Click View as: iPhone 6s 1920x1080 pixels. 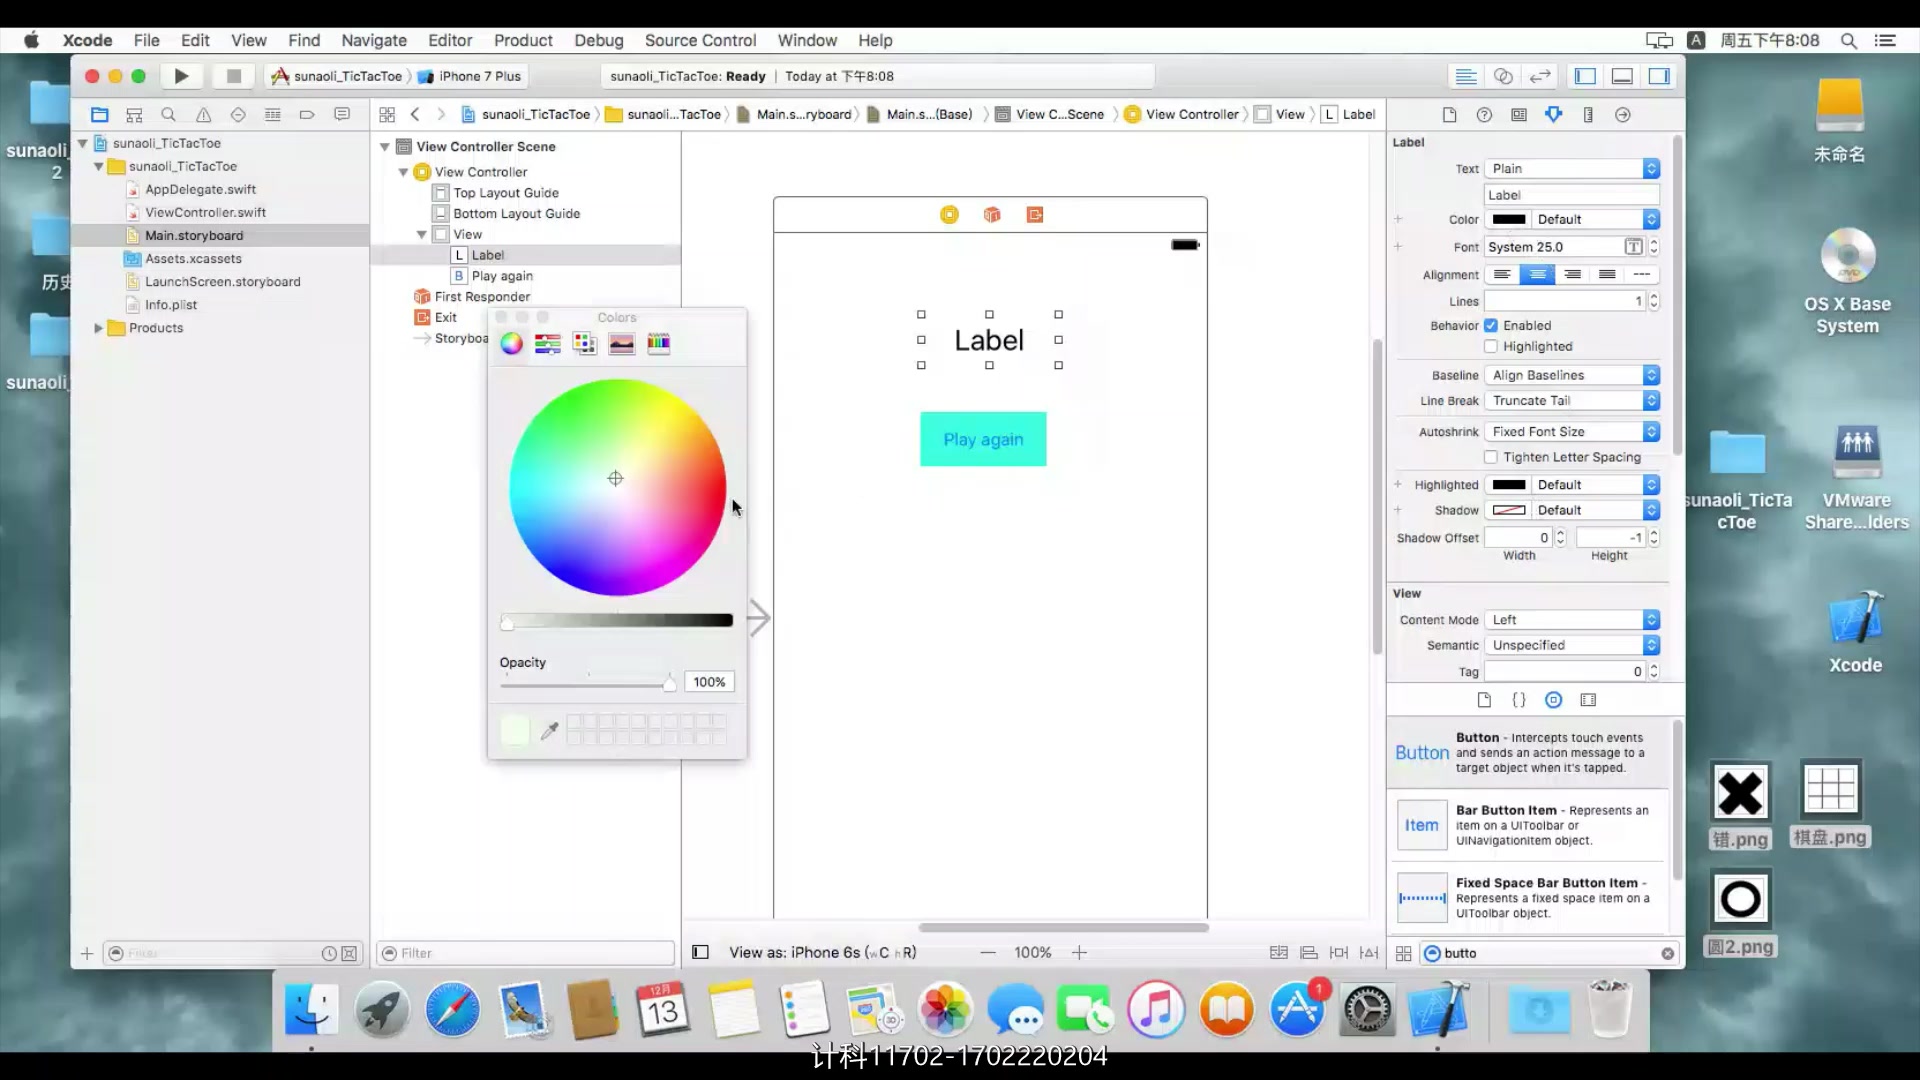point(822,953)
